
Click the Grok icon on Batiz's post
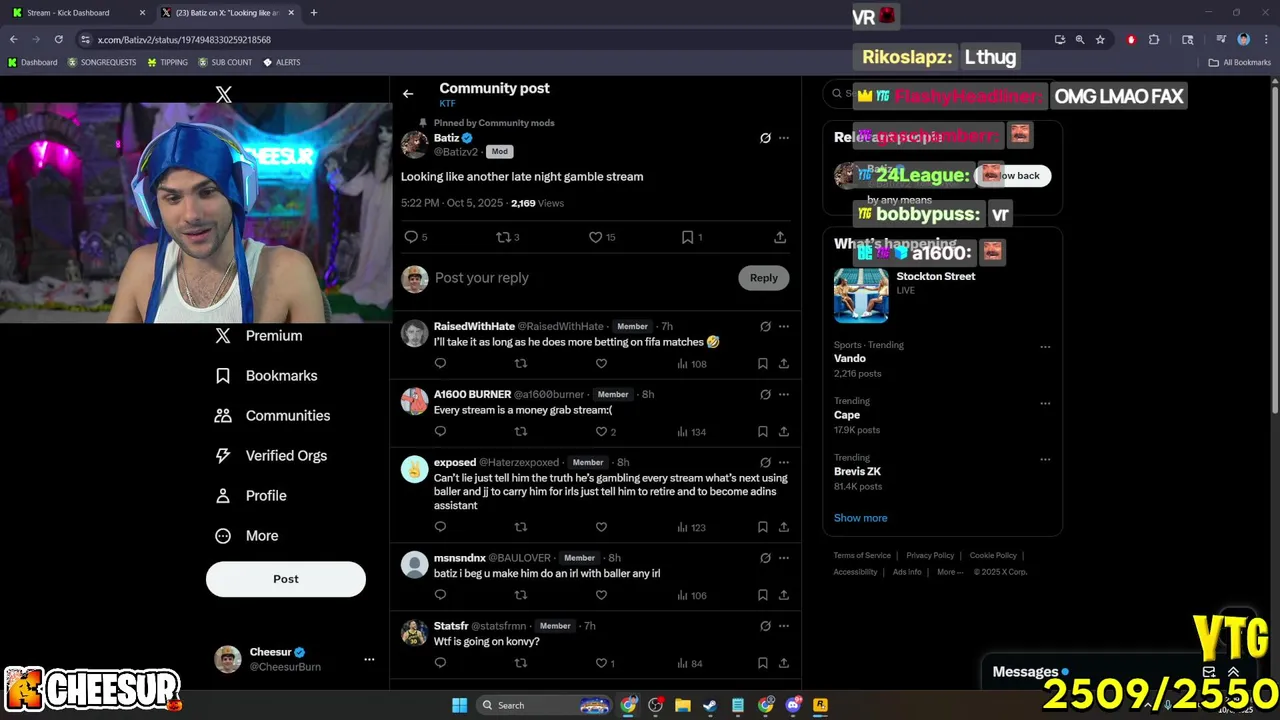coord(765,138)
